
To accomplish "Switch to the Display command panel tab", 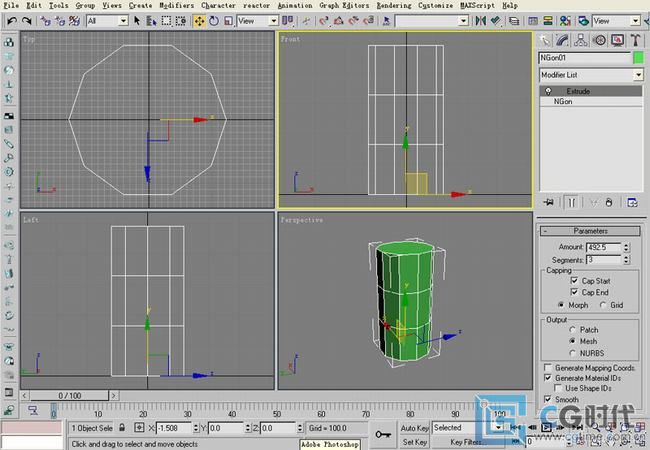I will (x=617, y=40).
